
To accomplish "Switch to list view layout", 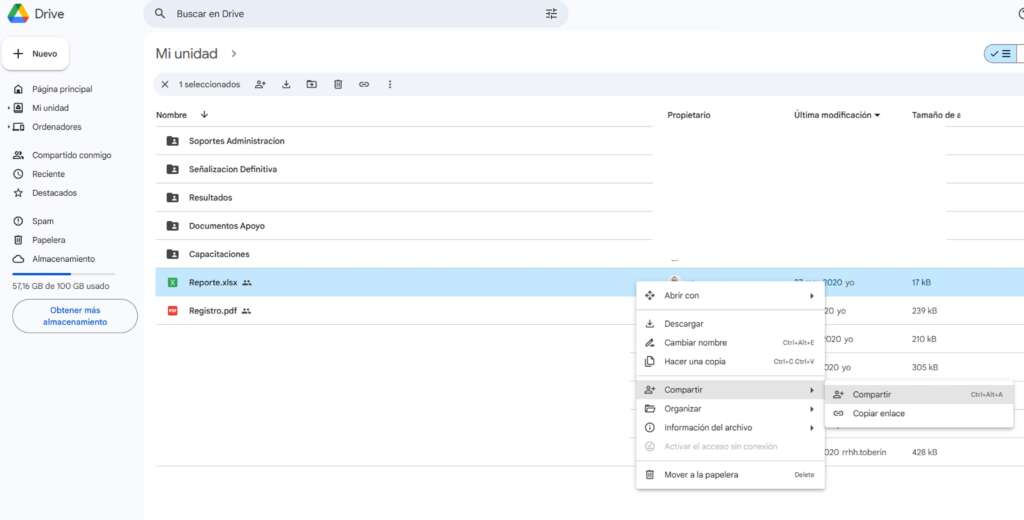I will point(1000,54).
